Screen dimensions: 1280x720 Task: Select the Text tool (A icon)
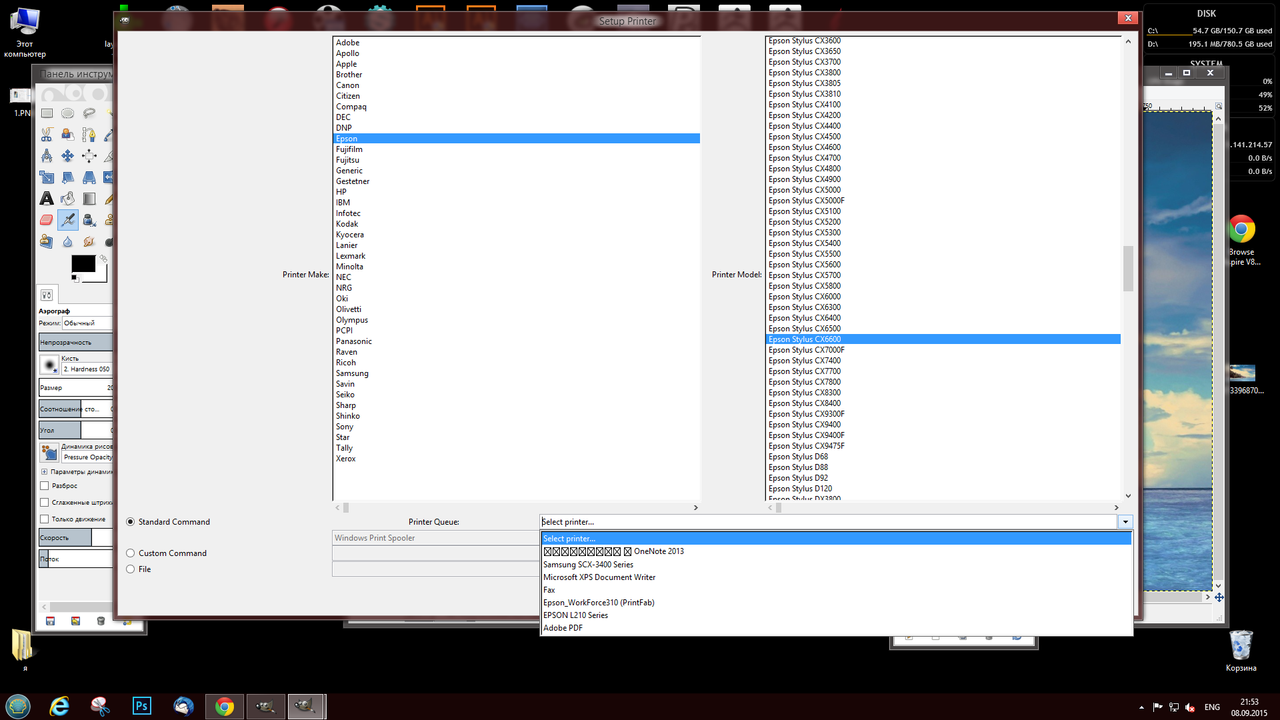(47, 198)
